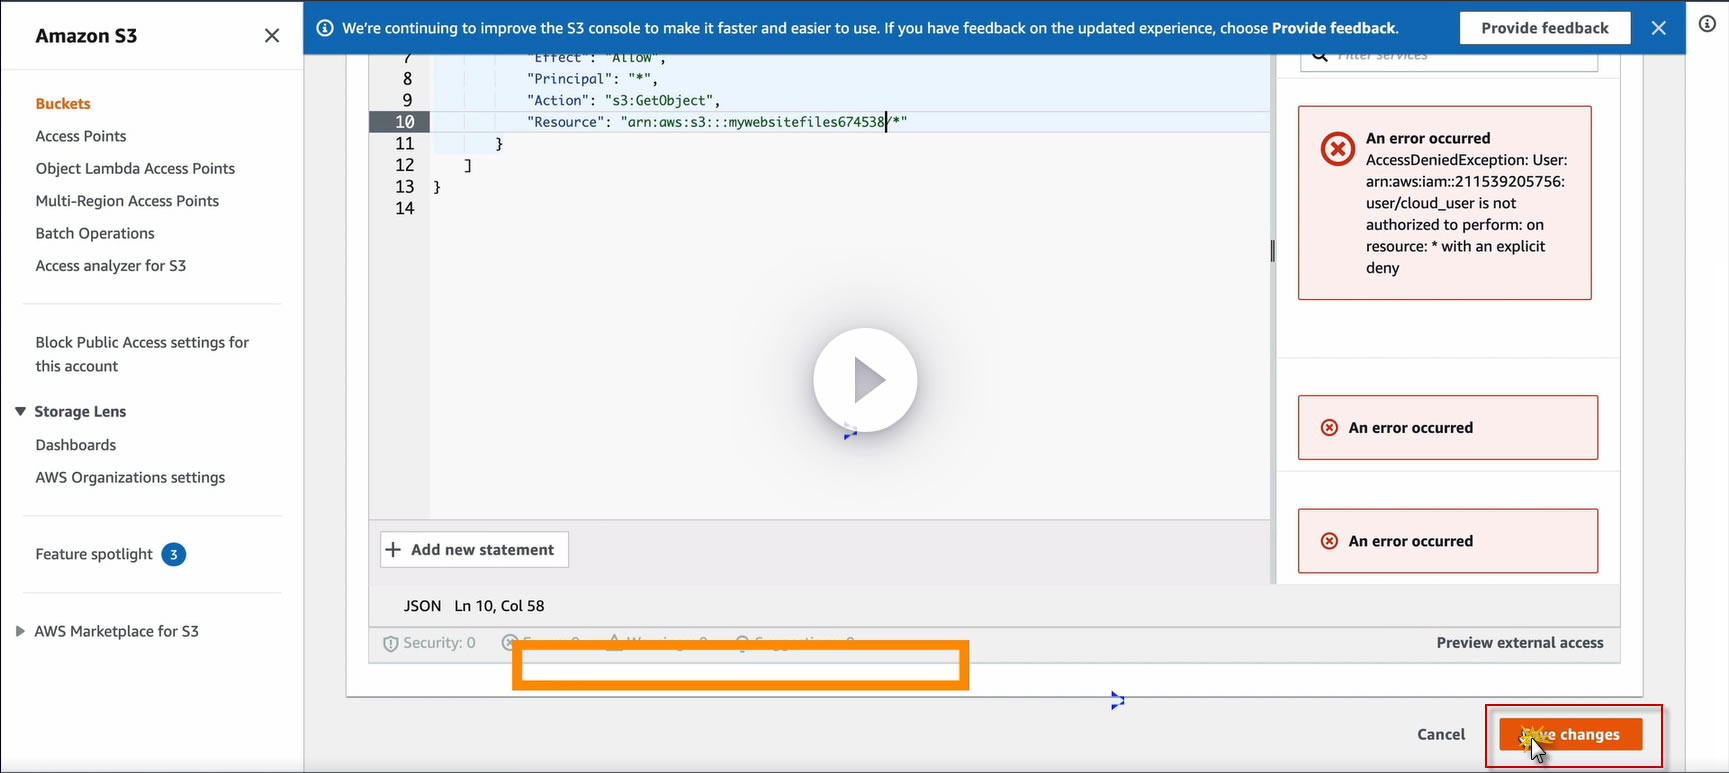The width and height of the screenshot is (1729, 773).
Task: Click the AccessDeniedException error message text
Action: click(1466, 214)
